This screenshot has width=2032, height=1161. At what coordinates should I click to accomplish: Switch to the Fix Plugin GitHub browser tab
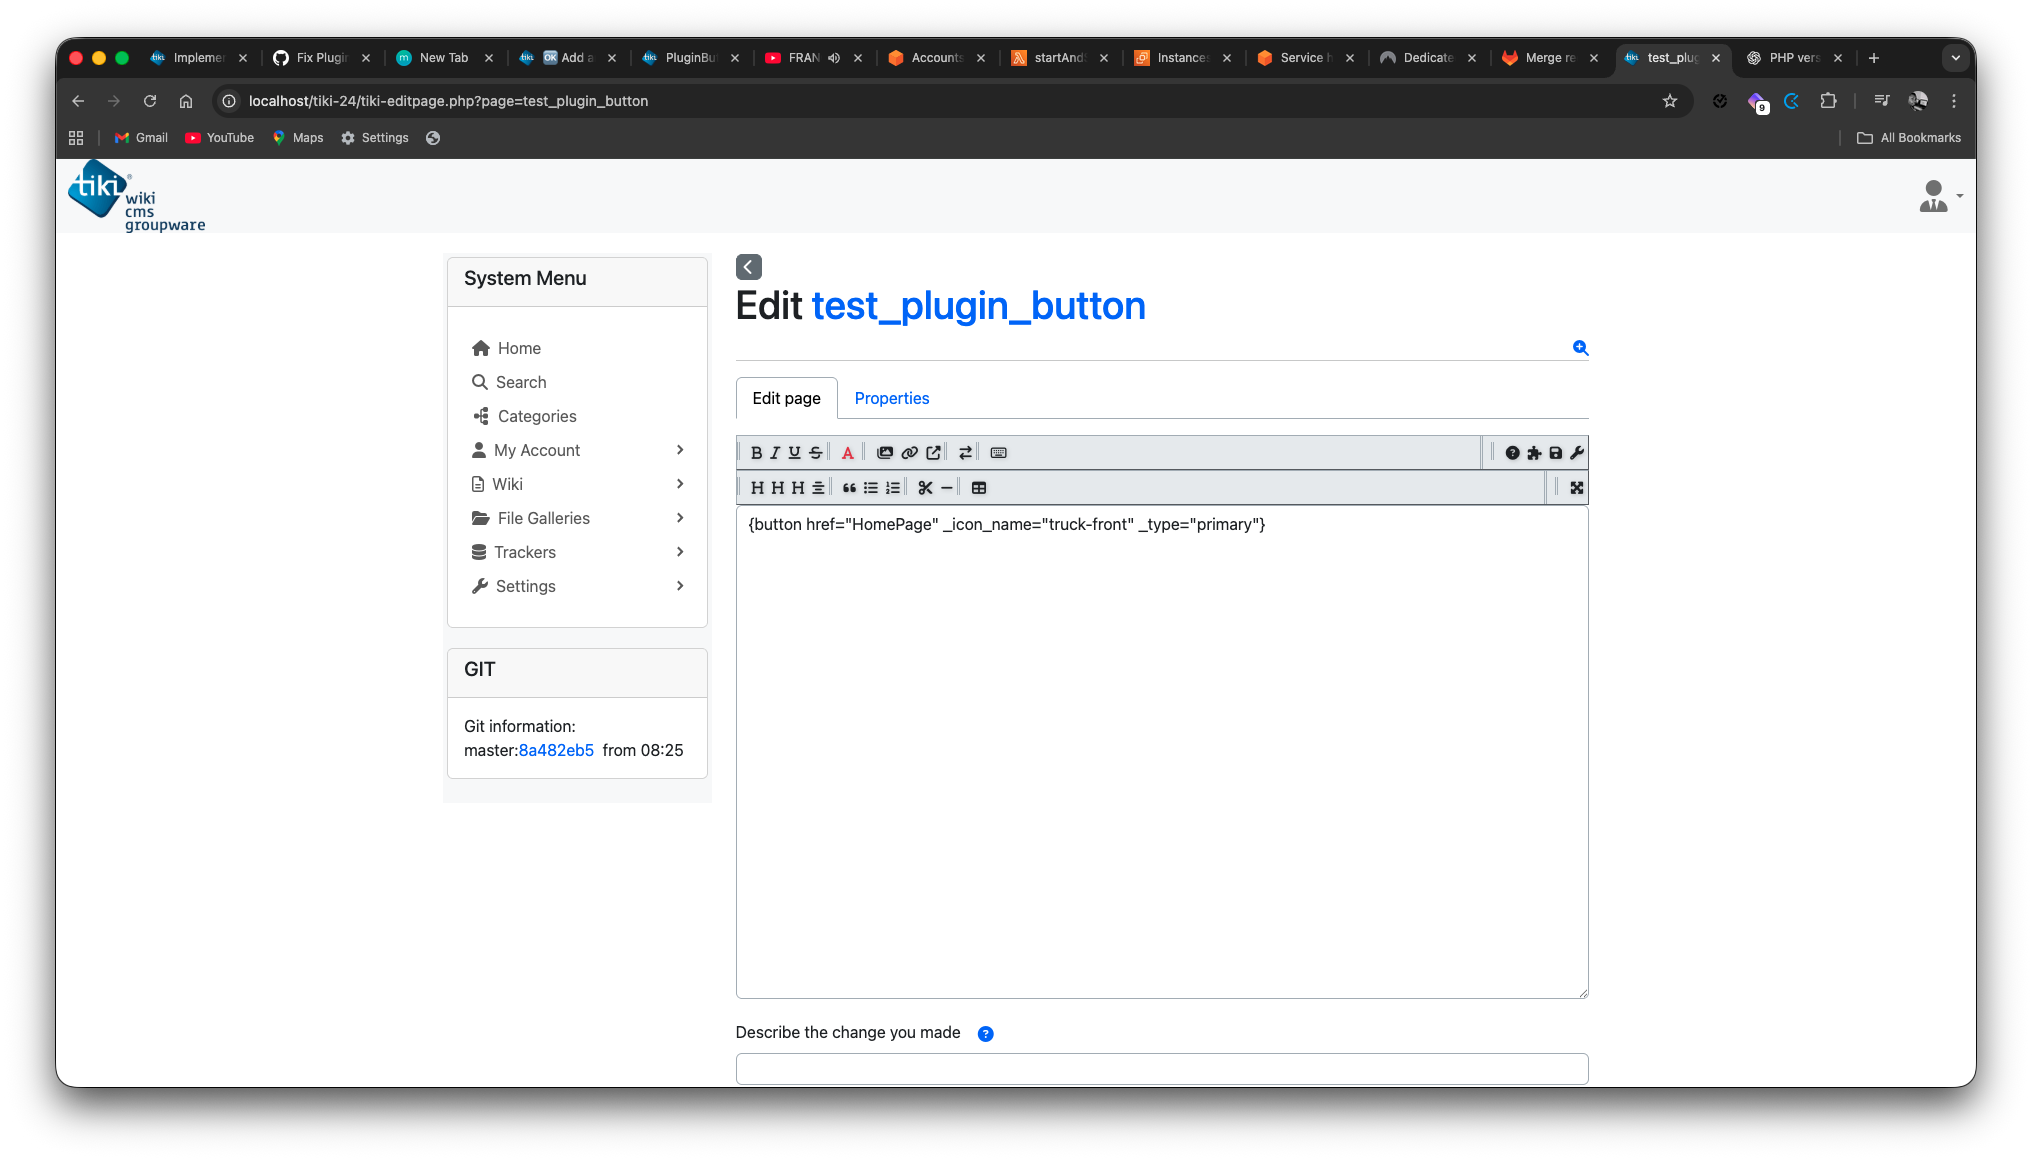(321, 58)
